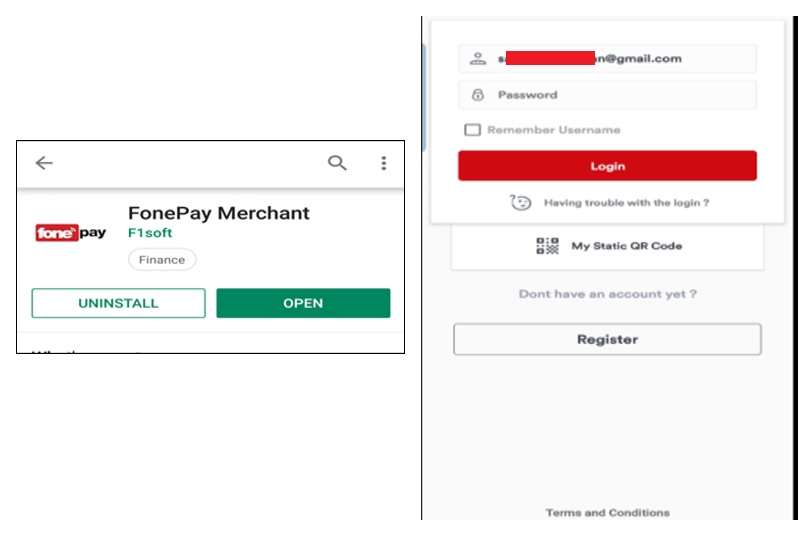Focus the Password input field
This screenshot has height=535, width=811.
coord(620,95)
